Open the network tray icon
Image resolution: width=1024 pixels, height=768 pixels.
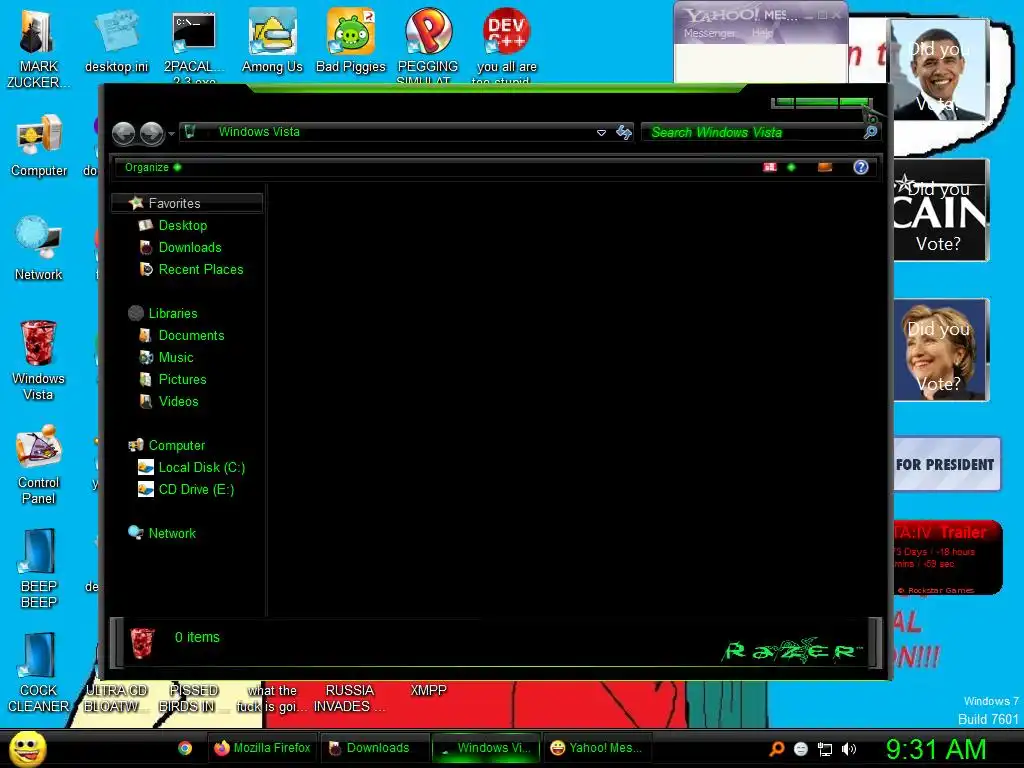(825, 750)
